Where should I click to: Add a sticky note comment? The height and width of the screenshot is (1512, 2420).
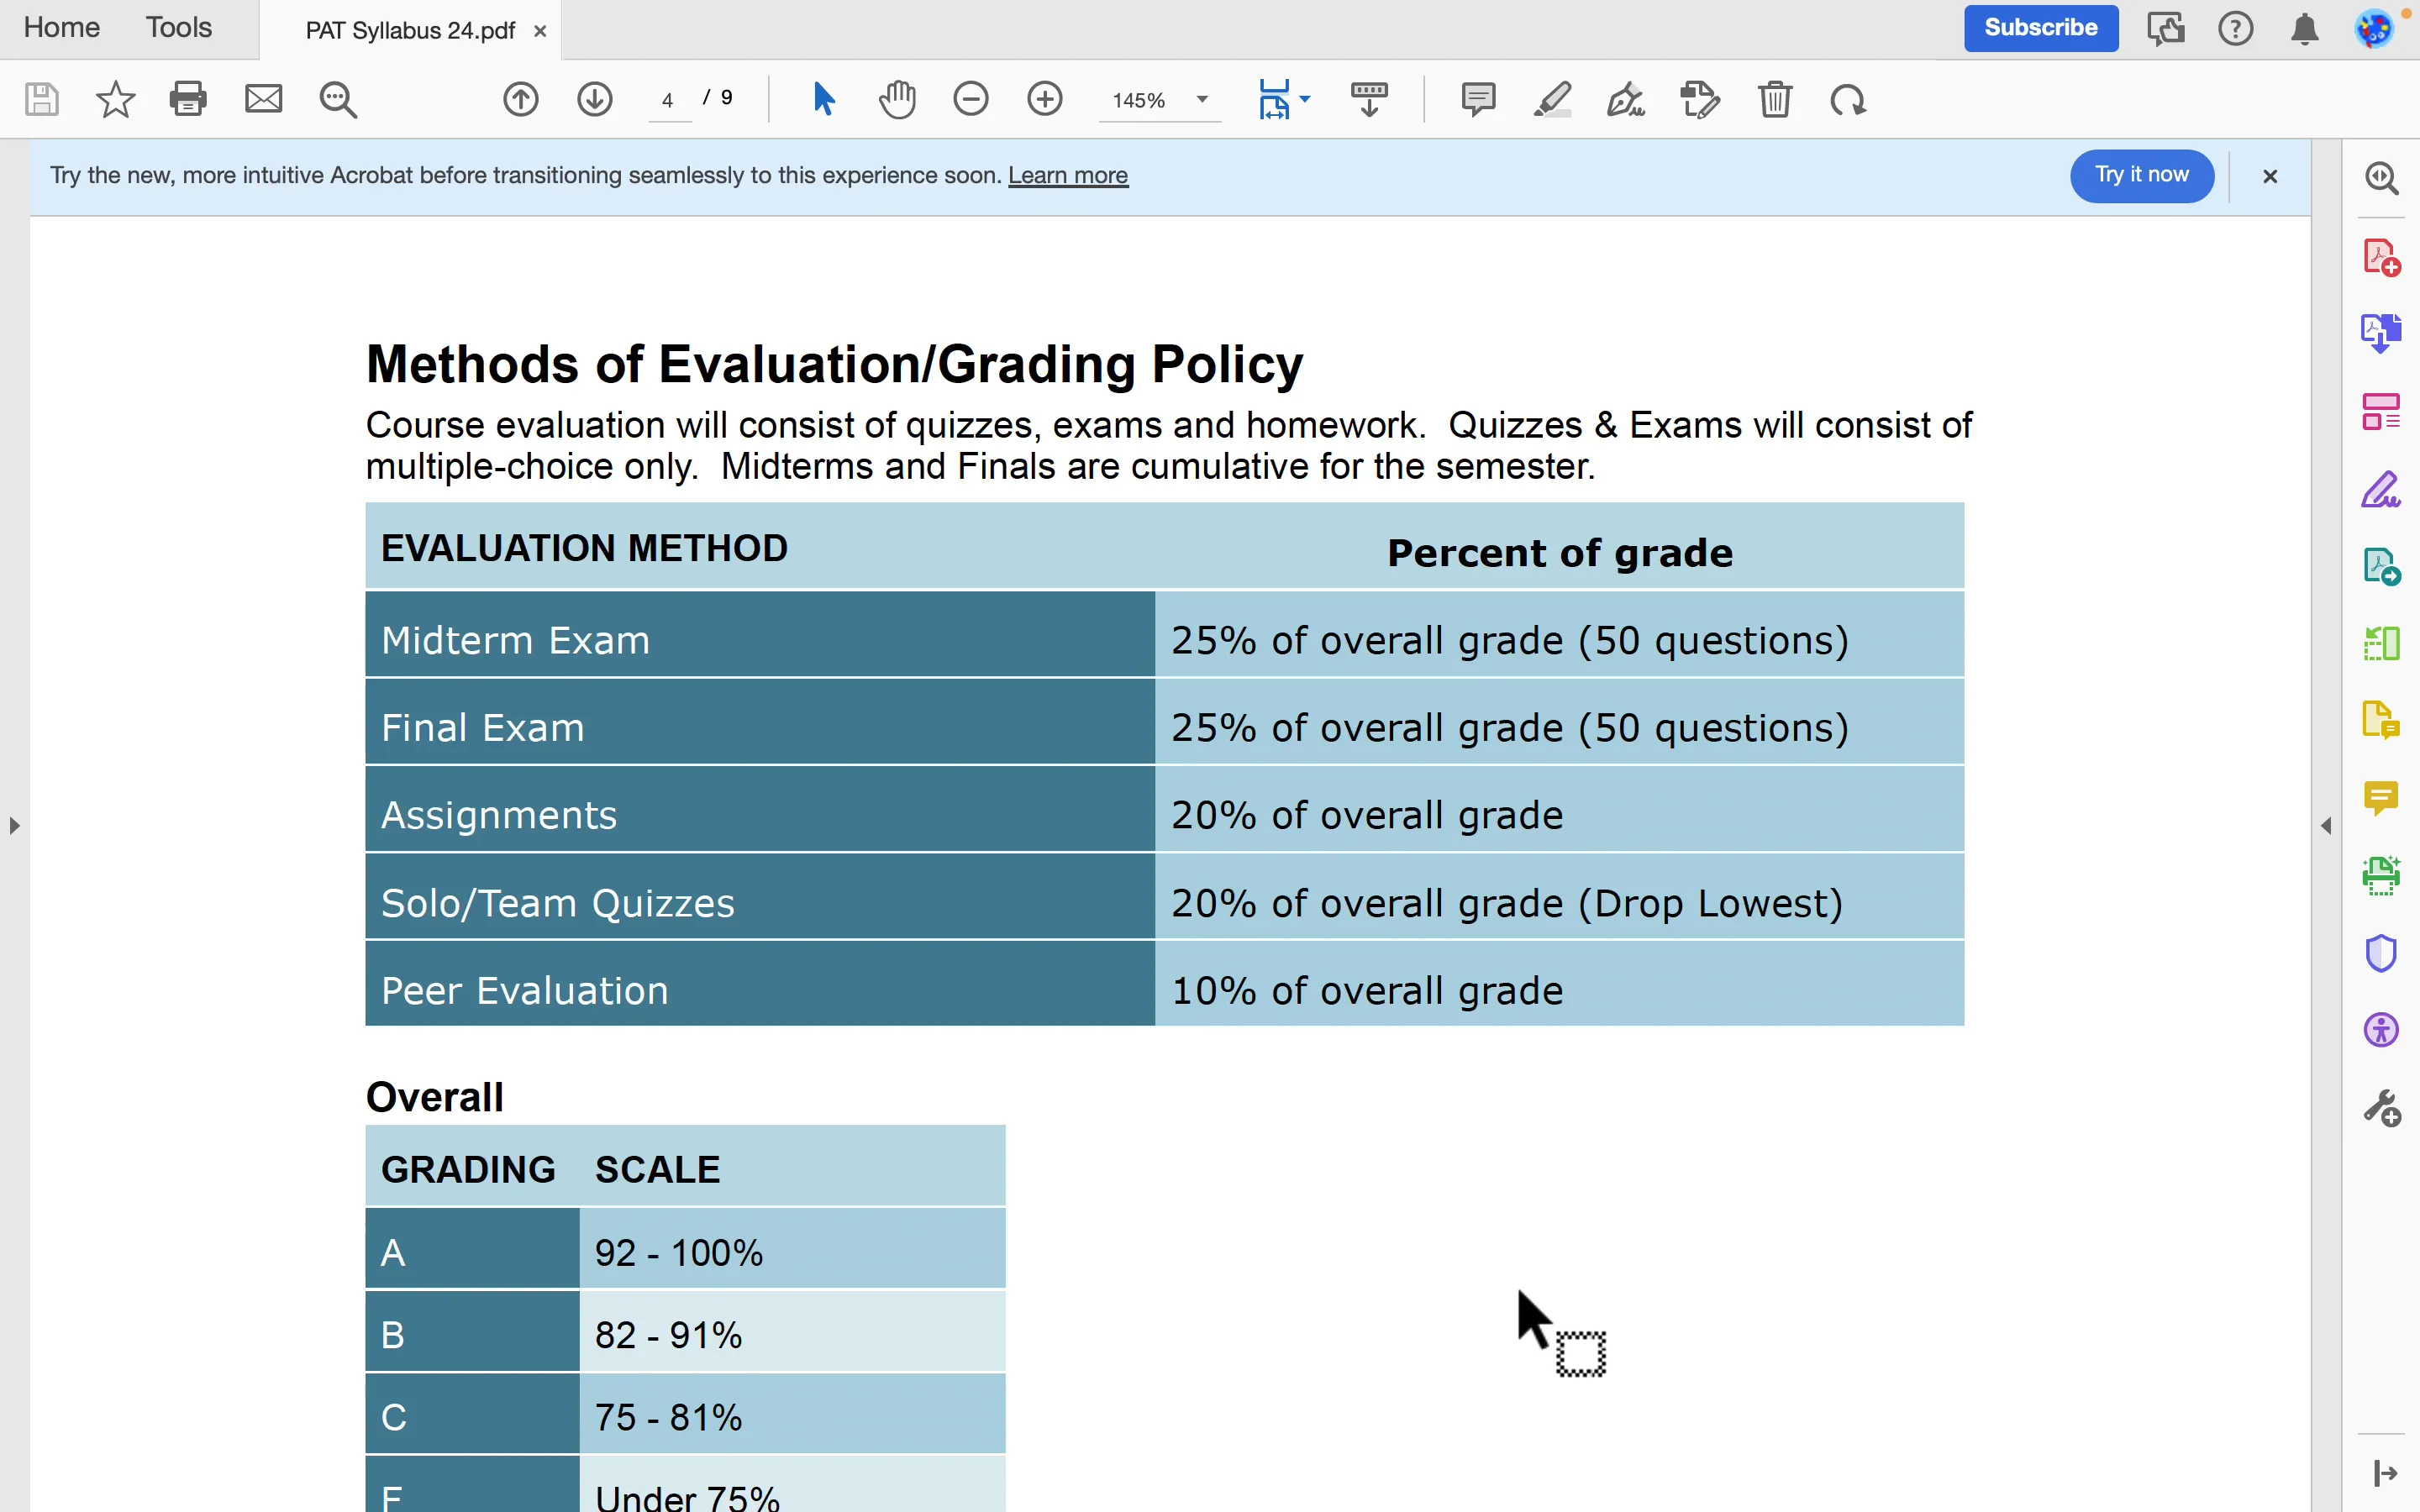pos(1478,99)
